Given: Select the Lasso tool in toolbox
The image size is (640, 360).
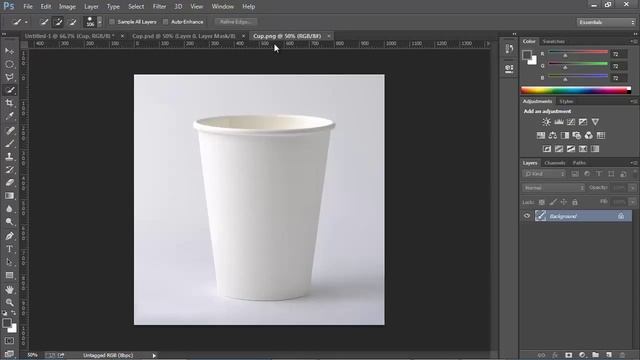Looking at the screenshot, I should click(x=9, y=77).
